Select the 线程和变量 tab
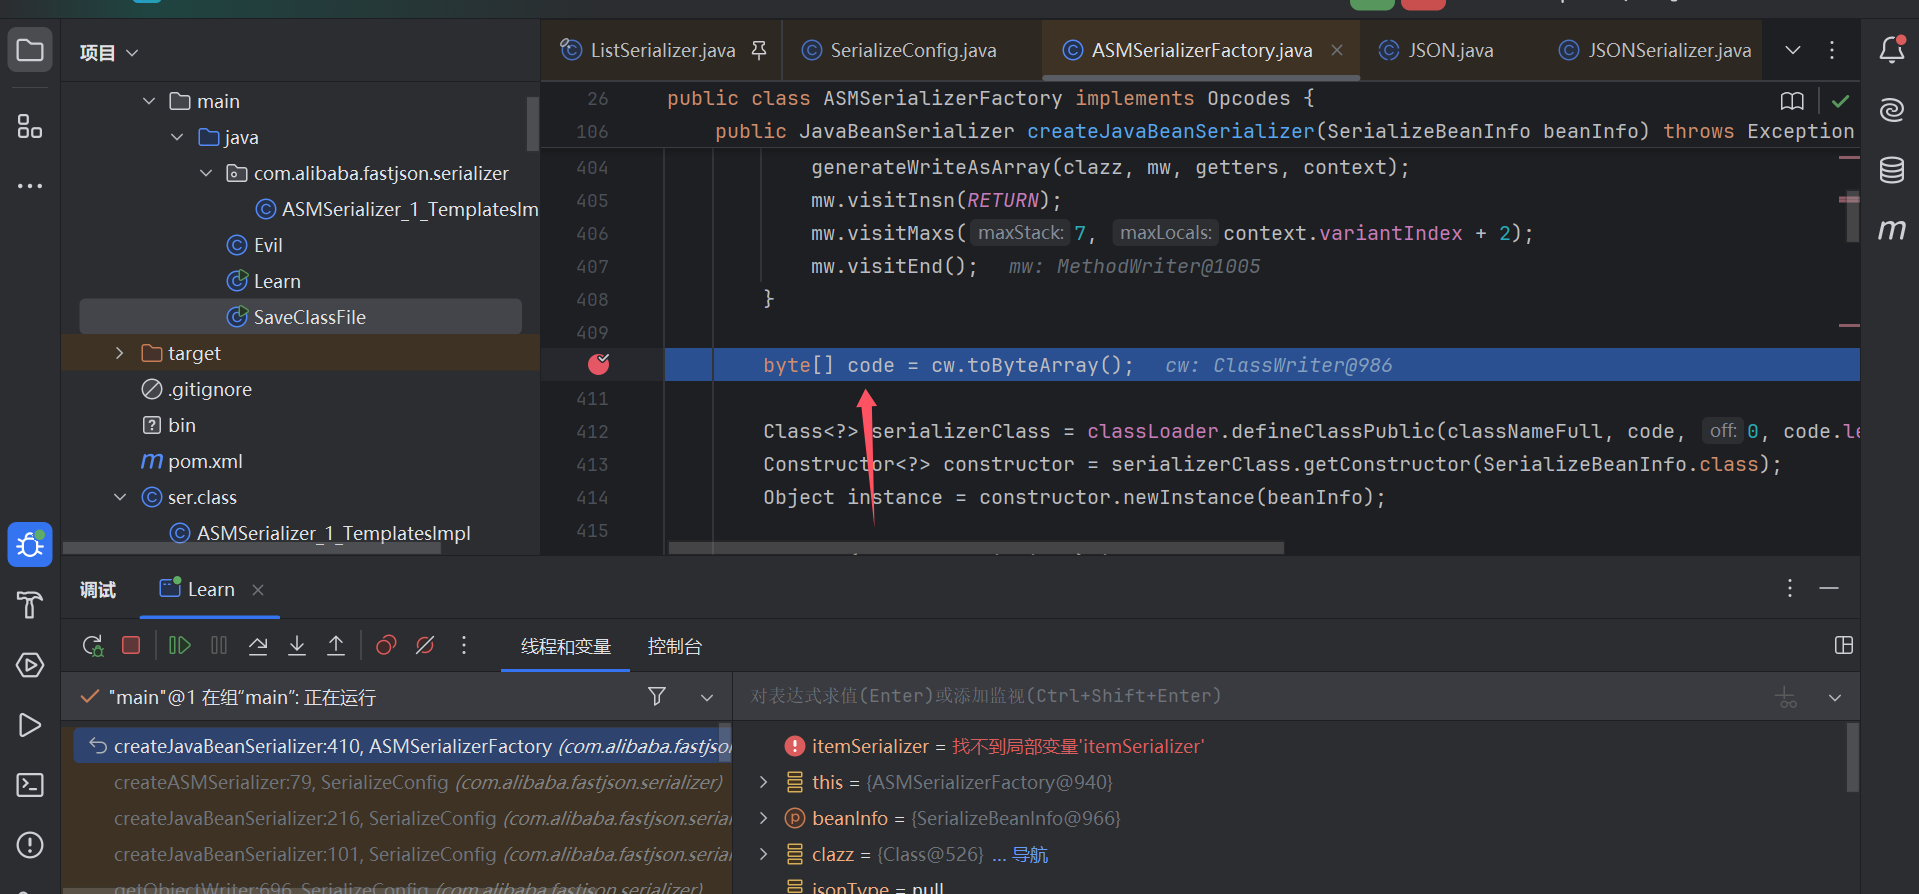Image resolution: width=1919 pixels, height=894 pixels. click(x=566, y=647)
